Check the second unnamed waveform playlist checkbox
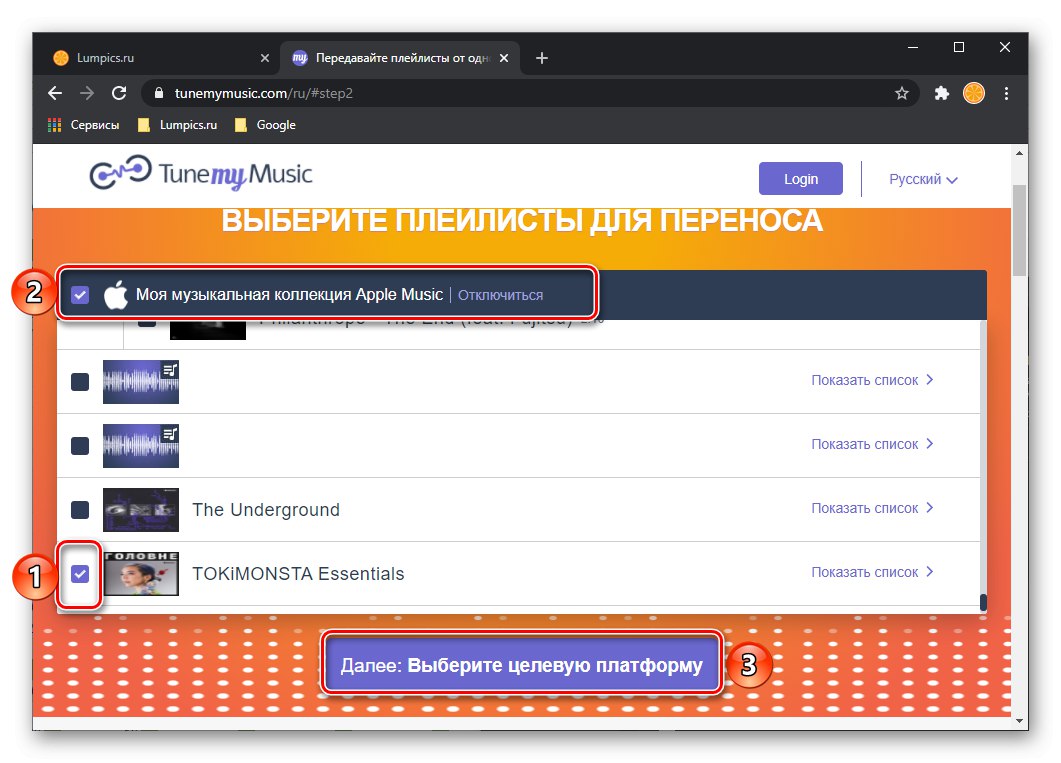1061x763 pixels. pyautogui.click(x=80, y=446)
